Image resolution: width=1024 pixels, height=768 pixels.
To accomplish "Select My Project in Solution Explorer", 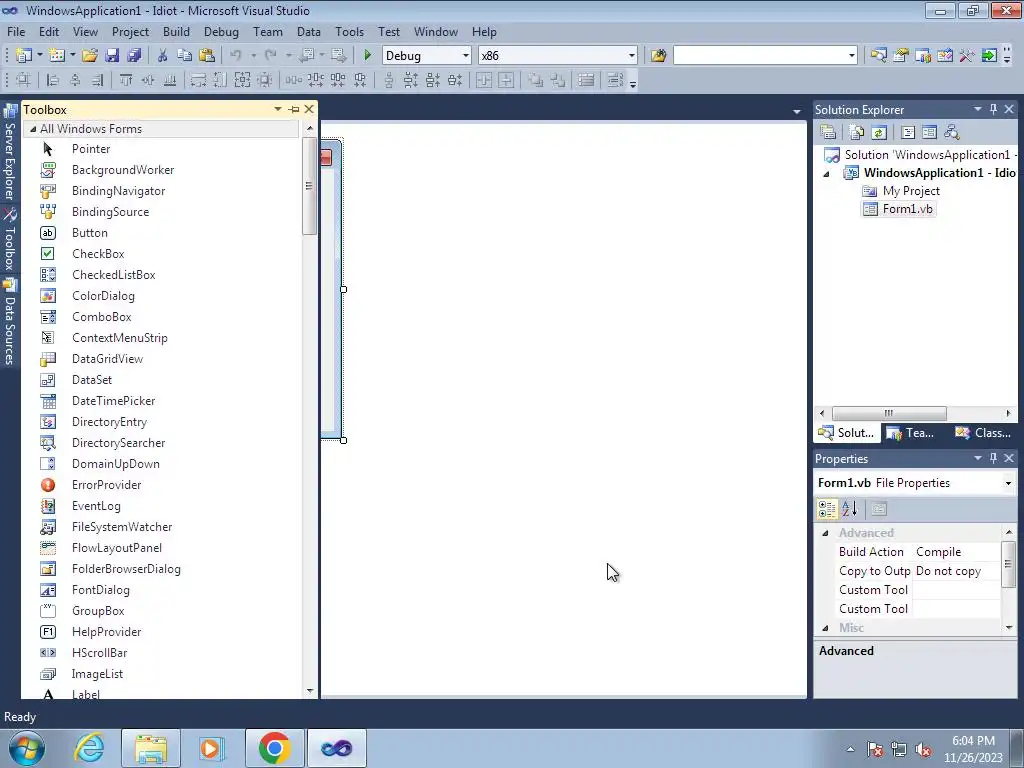I will [x=910, y=191].
